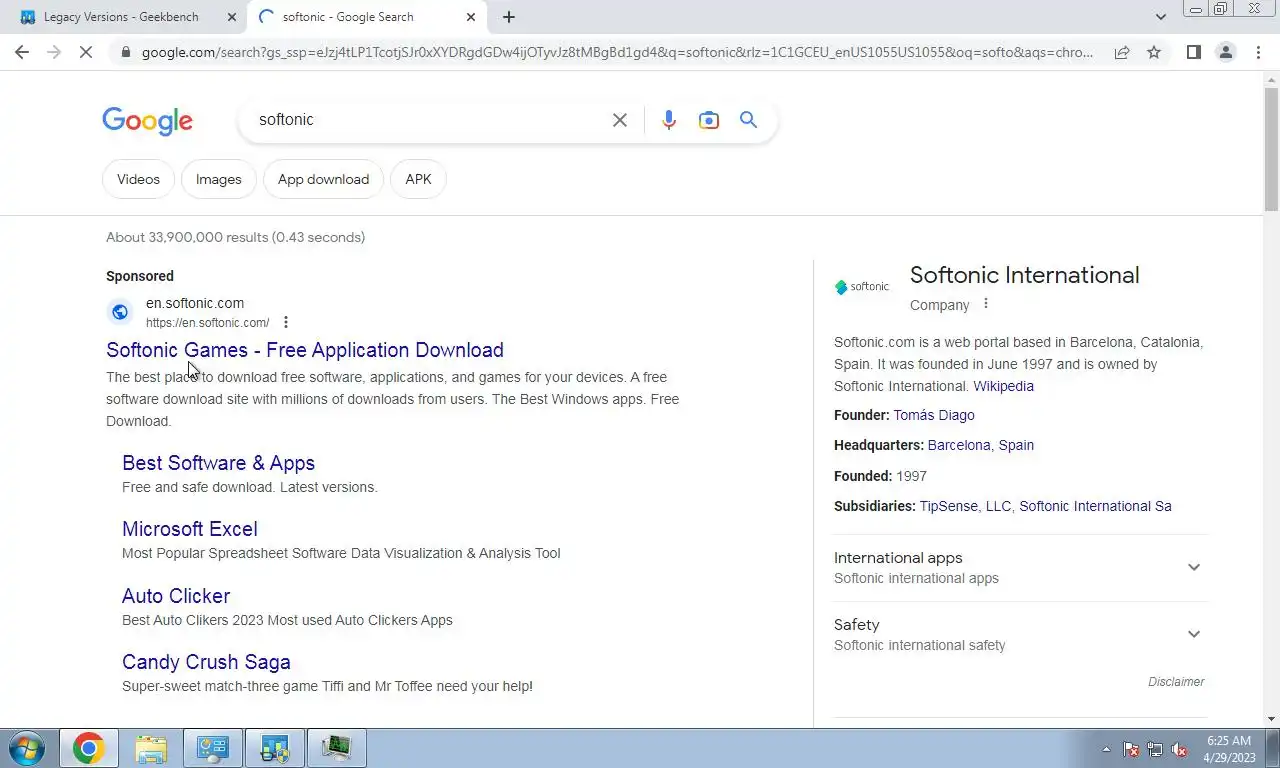Viewport: 1280px width, 768px height.
Task: Click the scrollbar down arrow
Action: point(1271,718)
